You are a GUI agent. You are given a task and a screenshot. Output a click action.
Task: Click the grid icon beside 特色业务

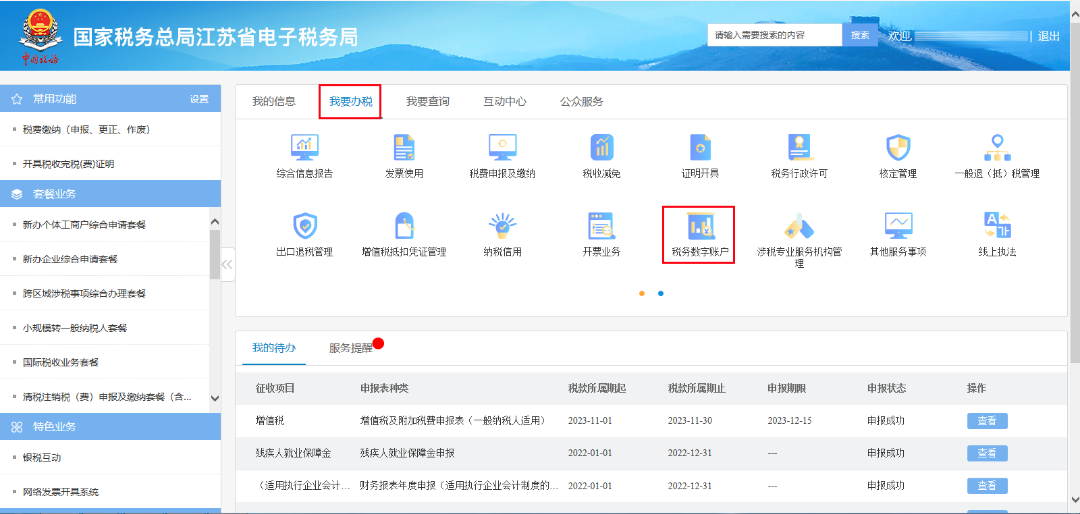pyautogui.click(x=17, y=426)
